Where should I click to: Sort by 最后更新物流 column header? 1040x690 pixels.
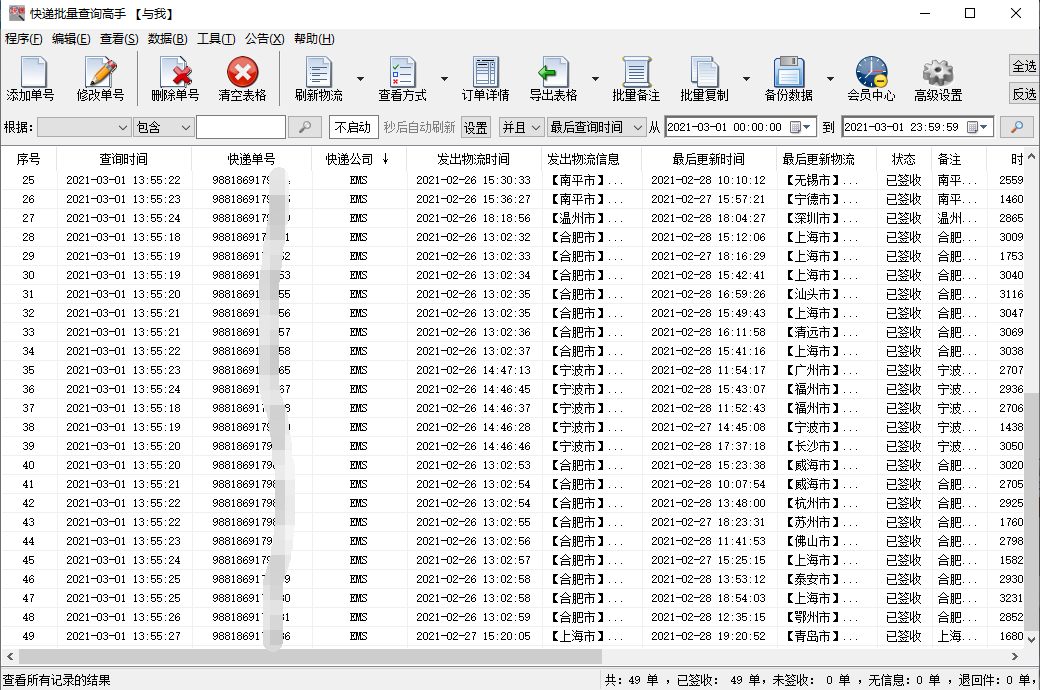(826, 159)
